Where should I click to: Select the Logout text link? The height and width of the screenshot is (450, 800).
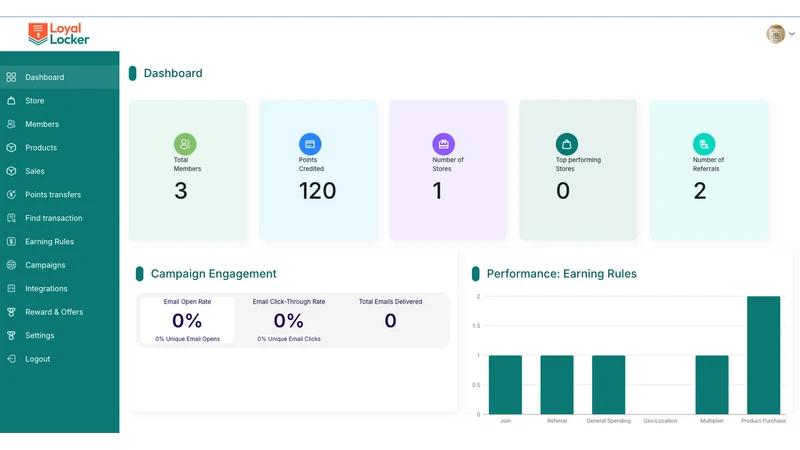pyautogui.click(x=38, y=359)
